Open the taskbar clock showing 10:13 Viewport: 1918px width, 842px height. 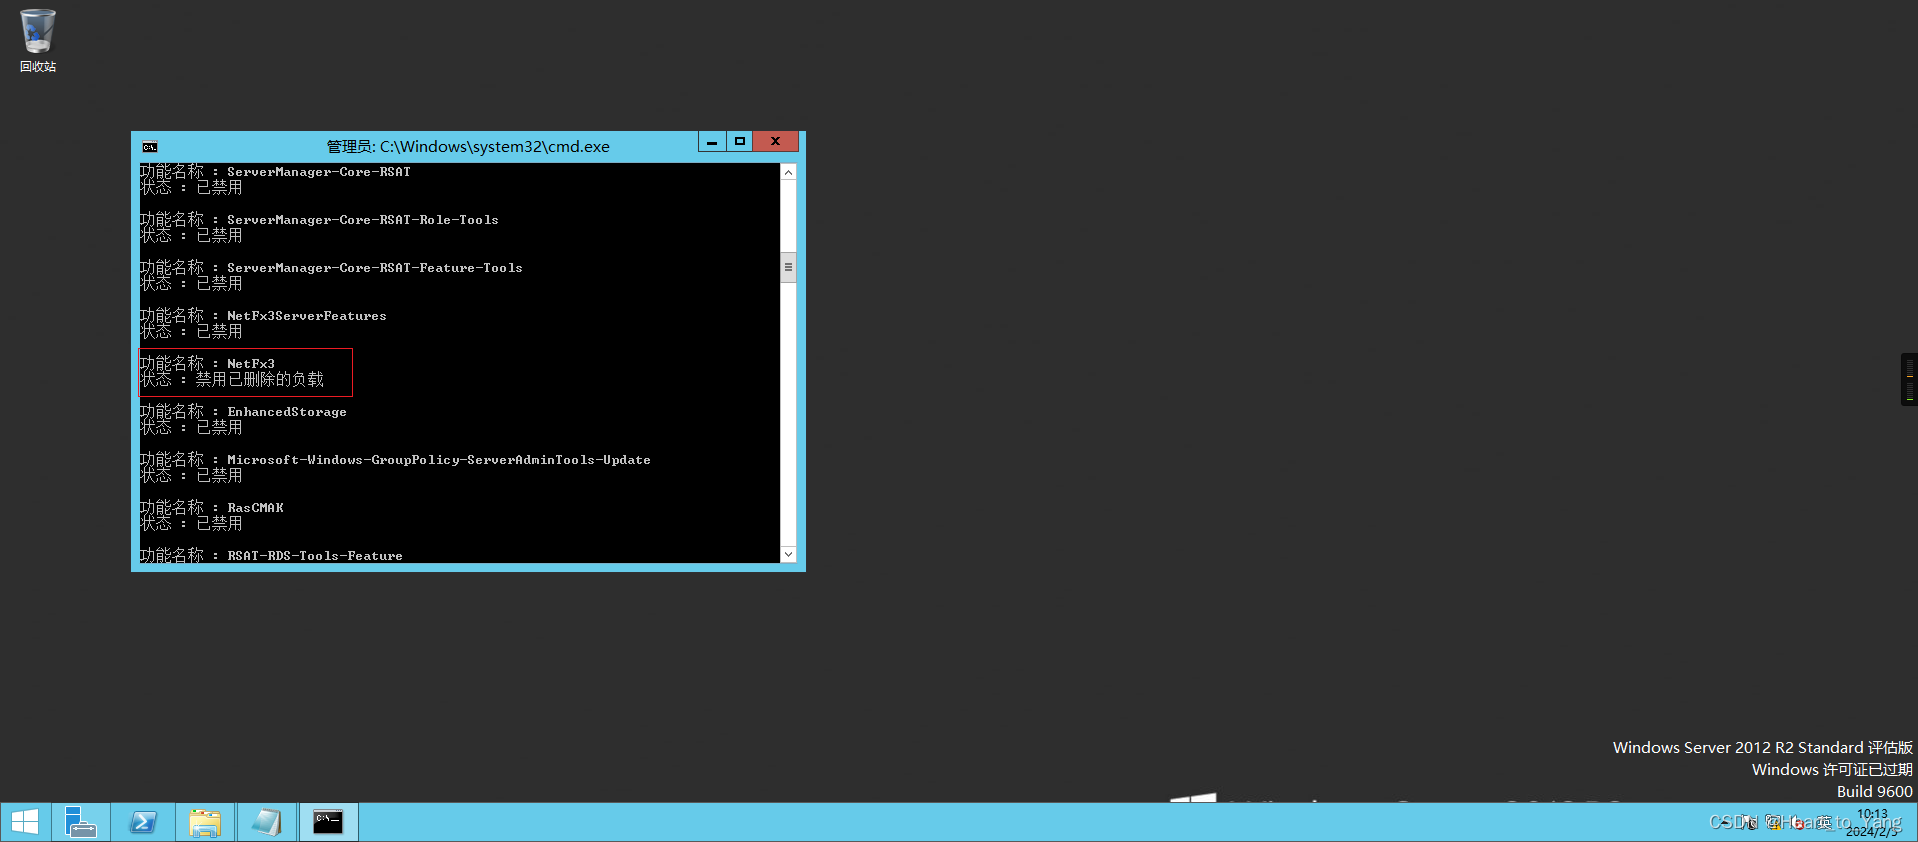(x=1871, y=822)
